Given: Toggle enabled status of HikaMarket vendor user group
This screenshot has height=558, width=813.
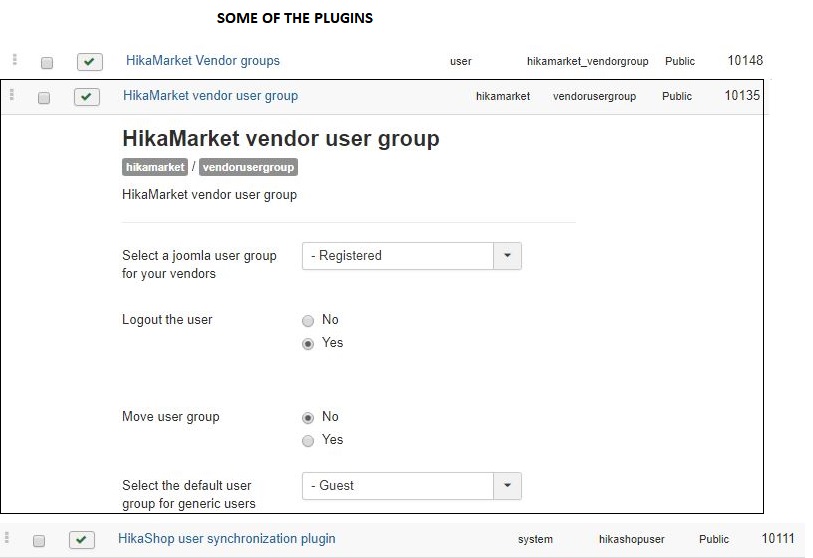Looking at the screenshot, I should 87,97.
